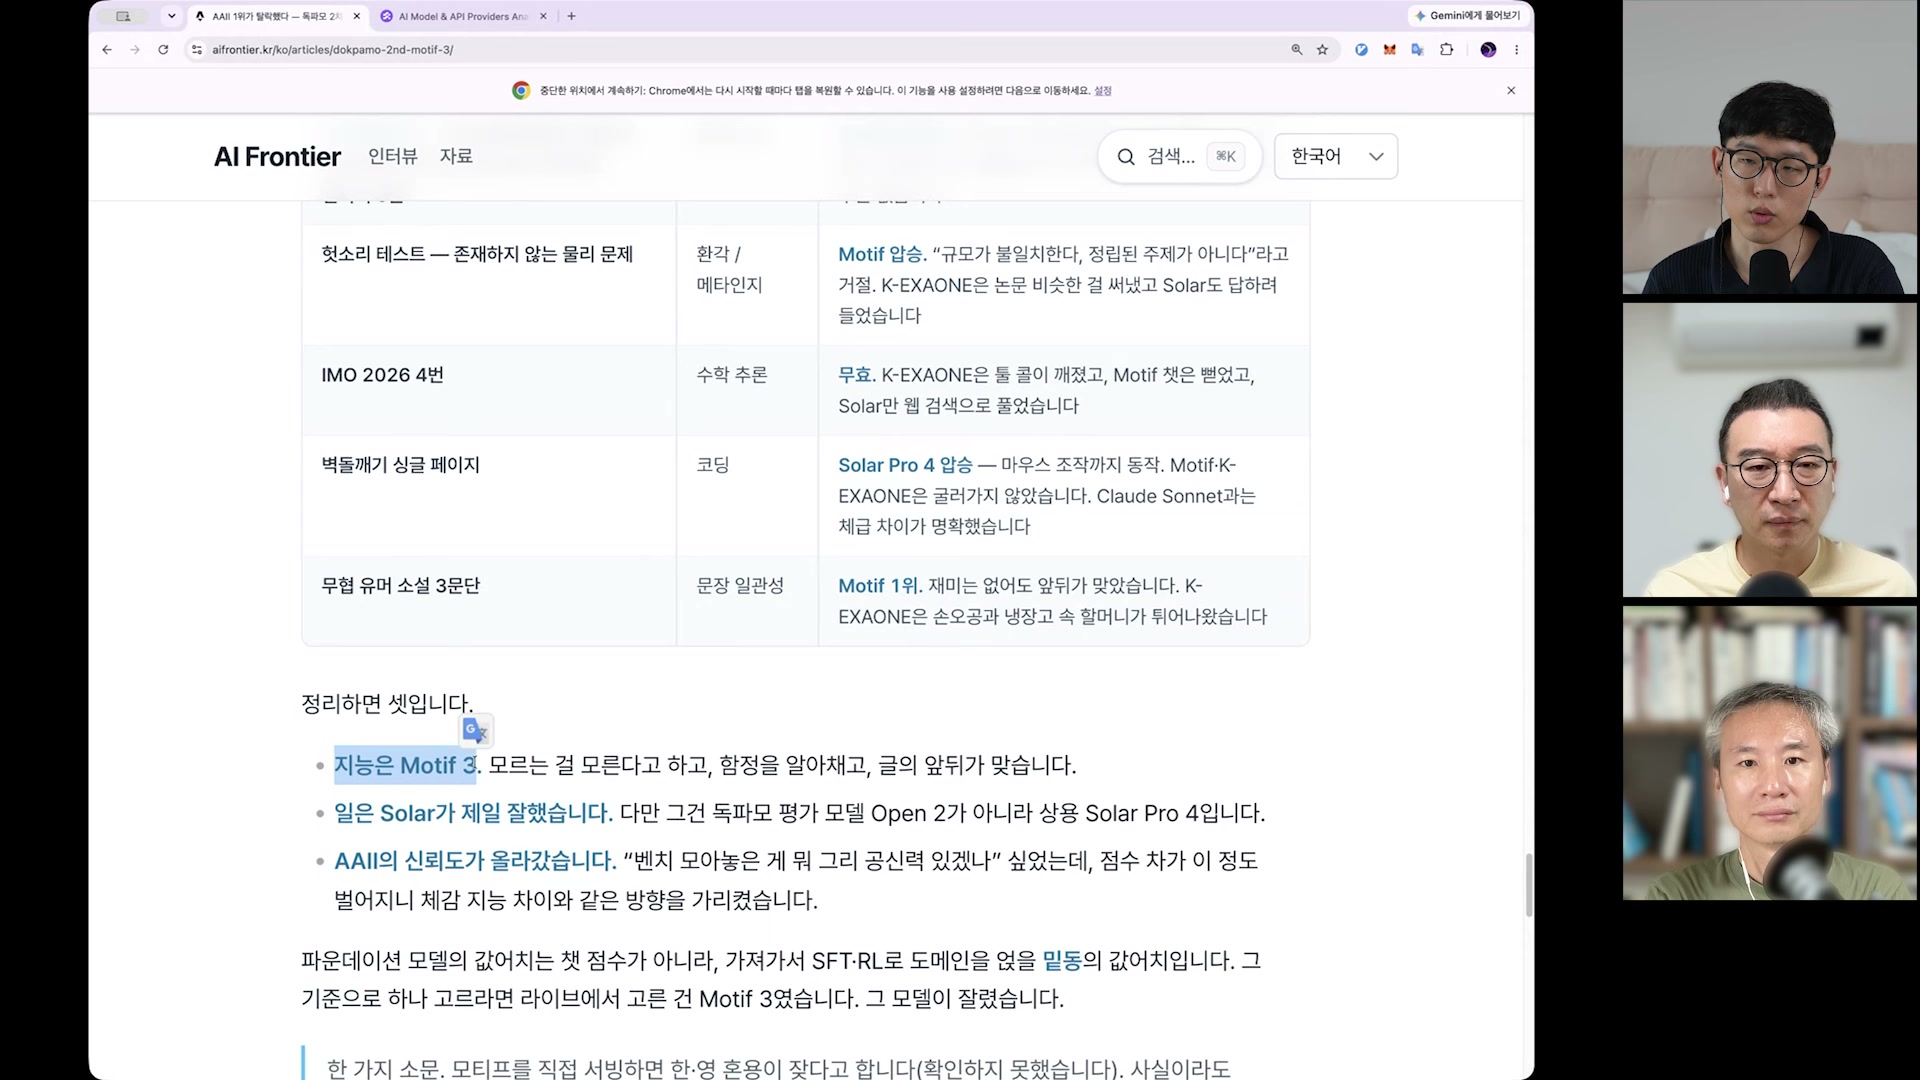
Task: Open the blue checkmark extension icon
Action: (1361, 49)
